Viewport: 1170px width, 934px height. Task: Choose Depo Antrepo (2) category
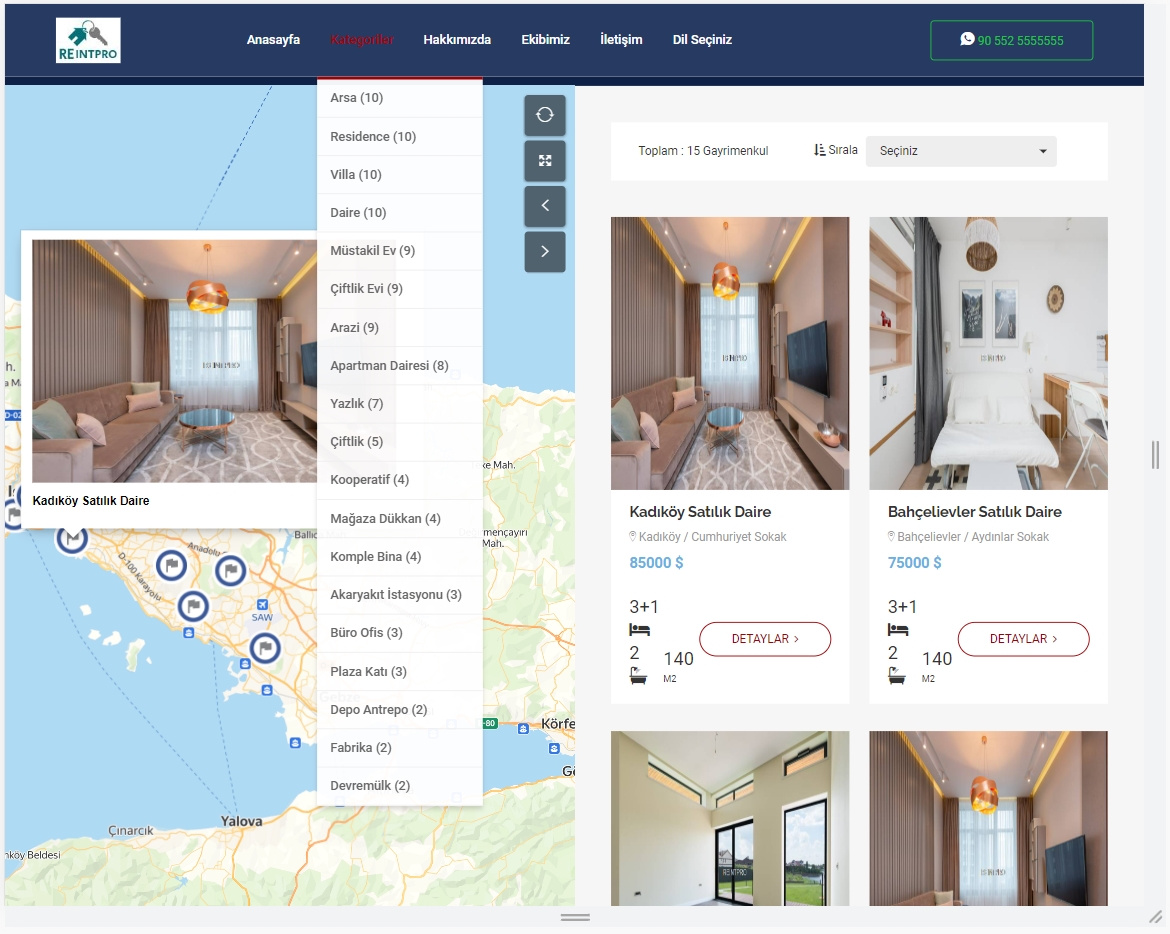400,709
